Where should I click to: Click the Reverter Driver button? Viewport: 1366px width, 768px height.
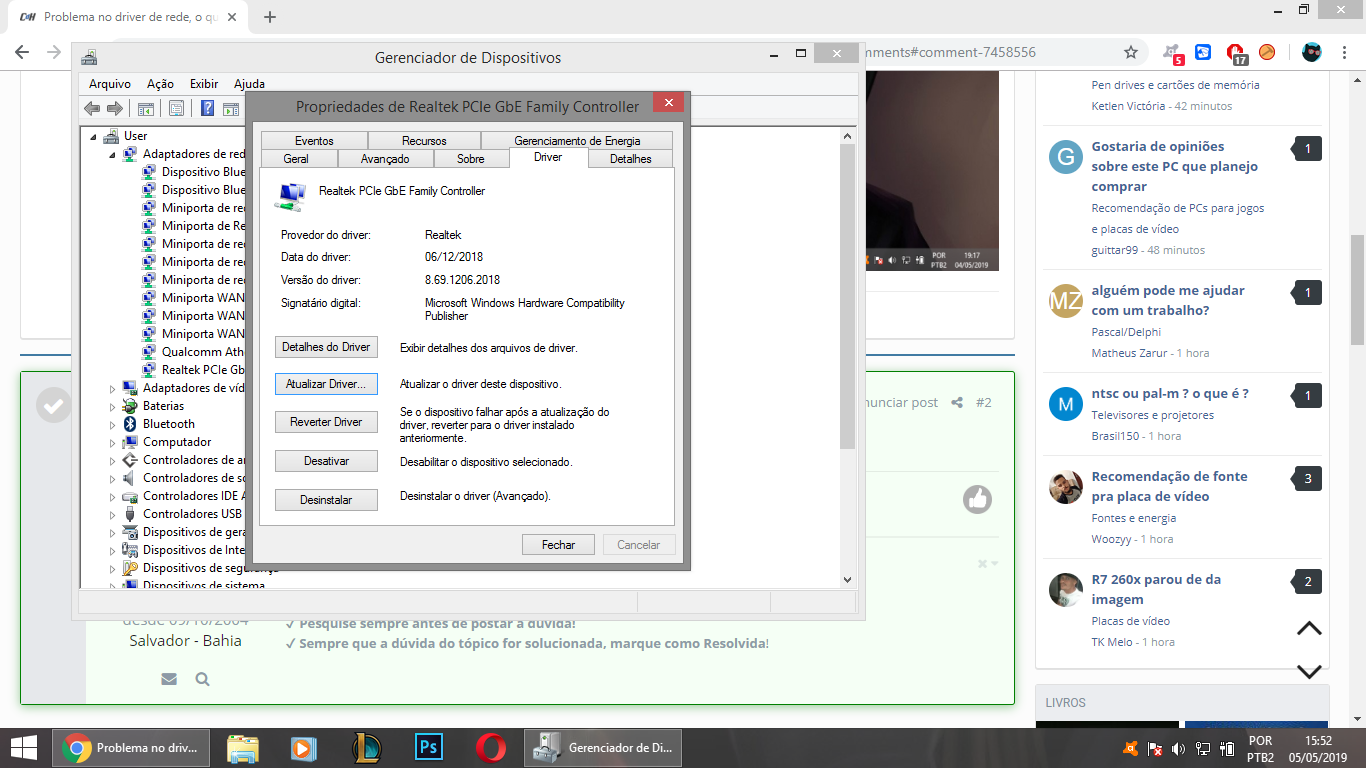326,422
